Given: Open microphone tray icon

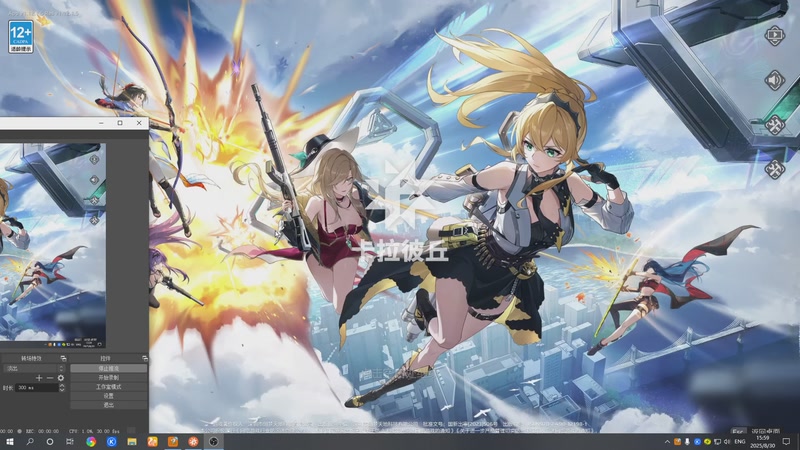Looking at the screenshot, I should pos(687,442).
